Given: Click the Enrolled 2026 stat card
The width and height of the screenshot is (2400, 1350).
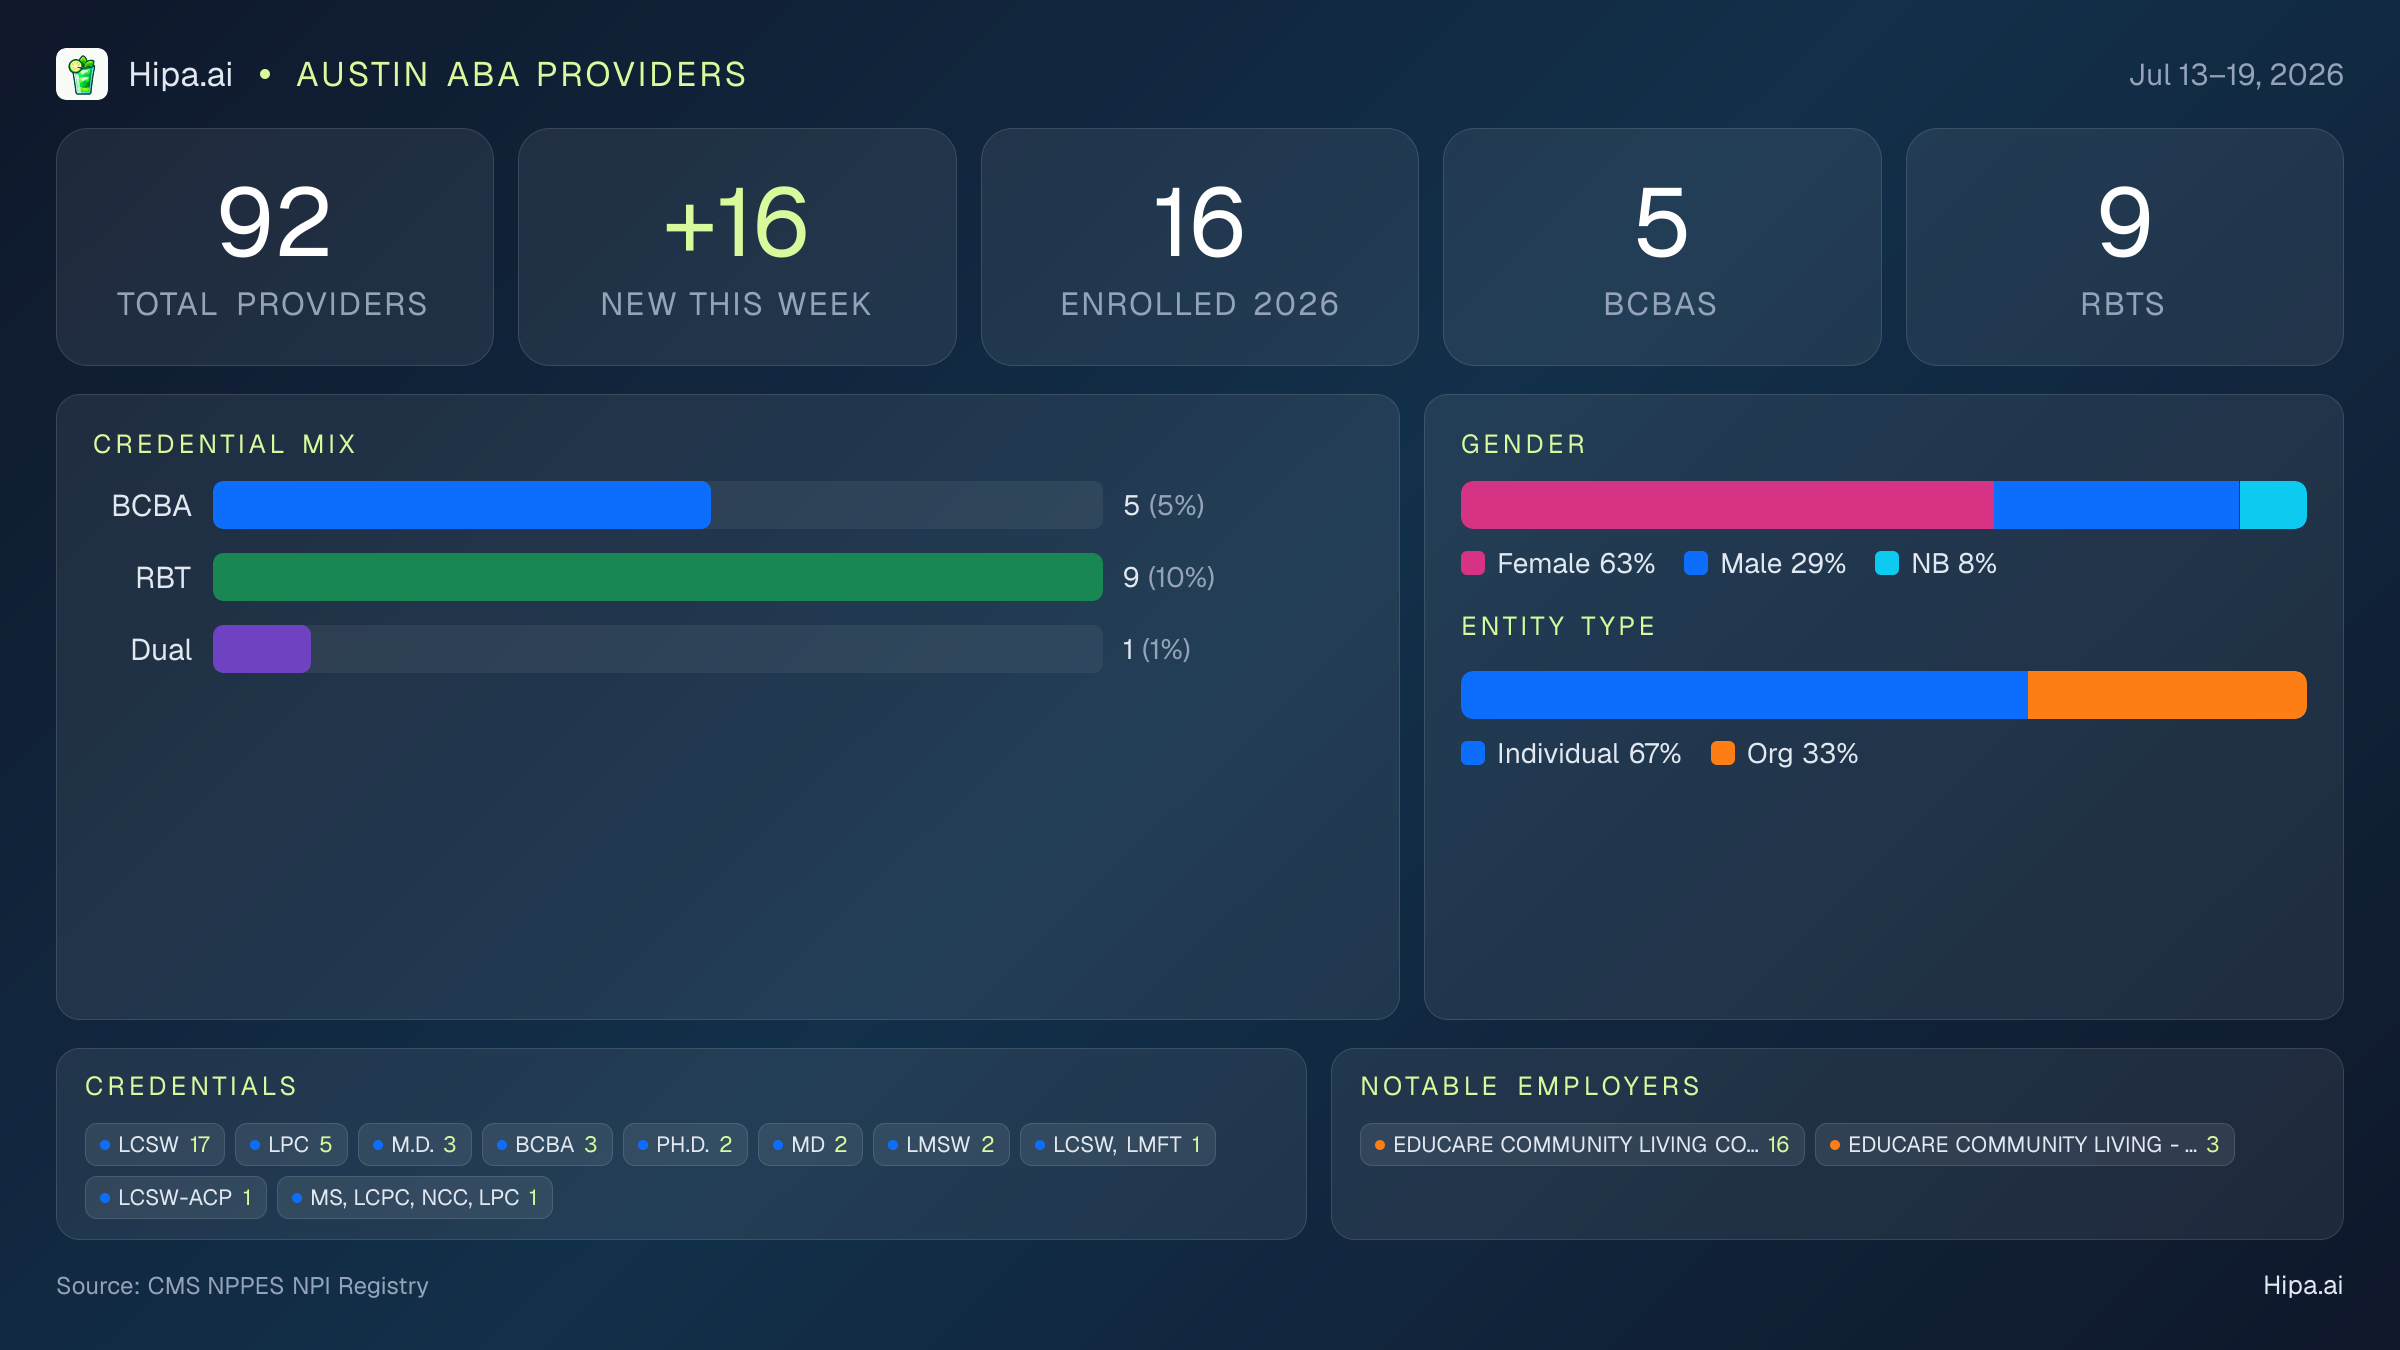Looking at the screenshot, I should coord(1200,247).
